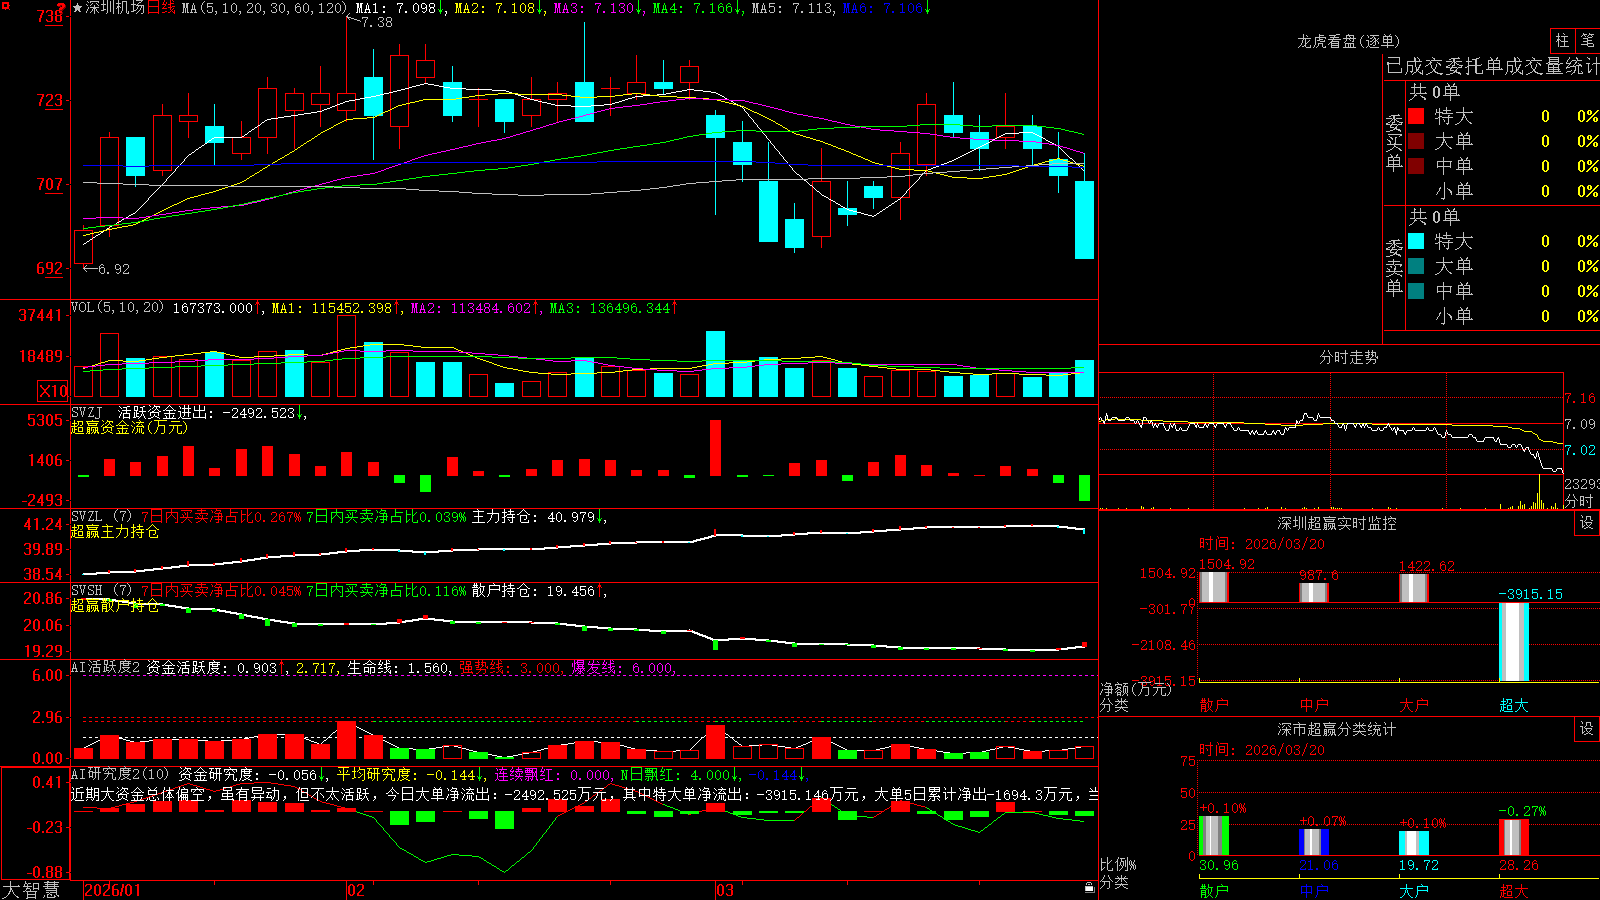Click the 资金研究度: -0.056 text
This screenshot has height=900, width=1600.
point(248,774)
